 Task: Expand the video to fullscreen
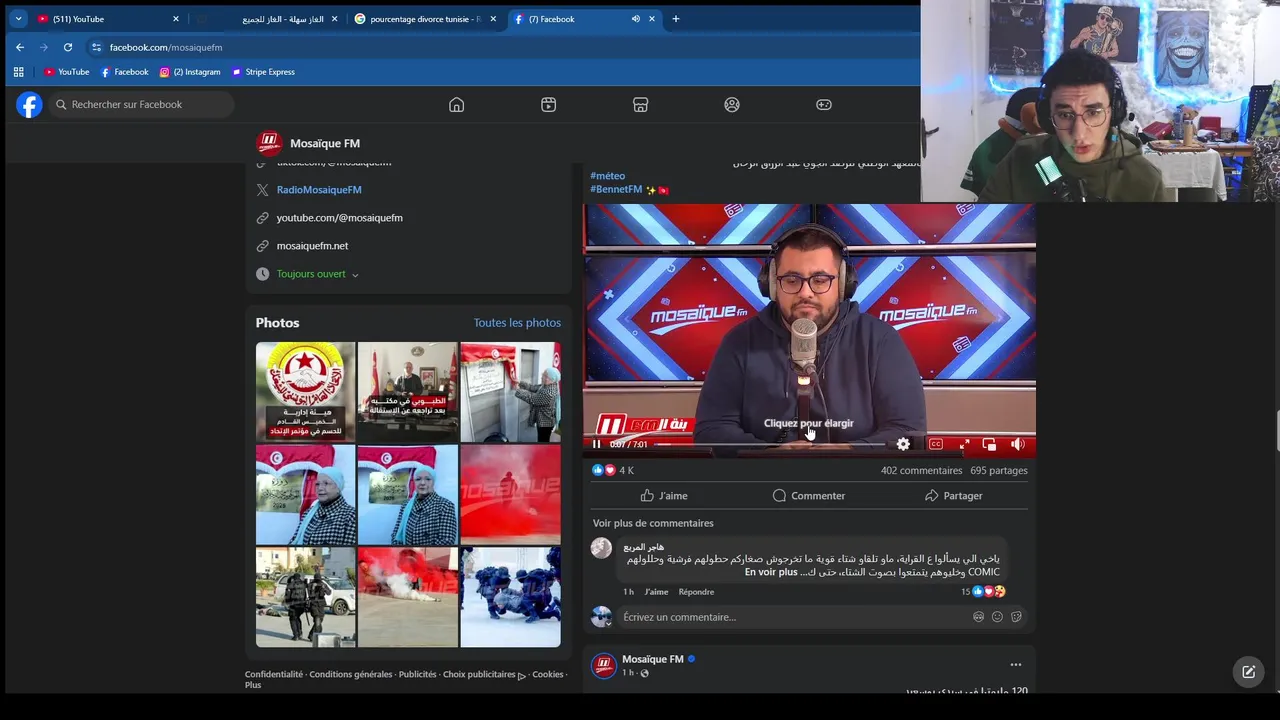pyautogui.click(x=964, y=444)
